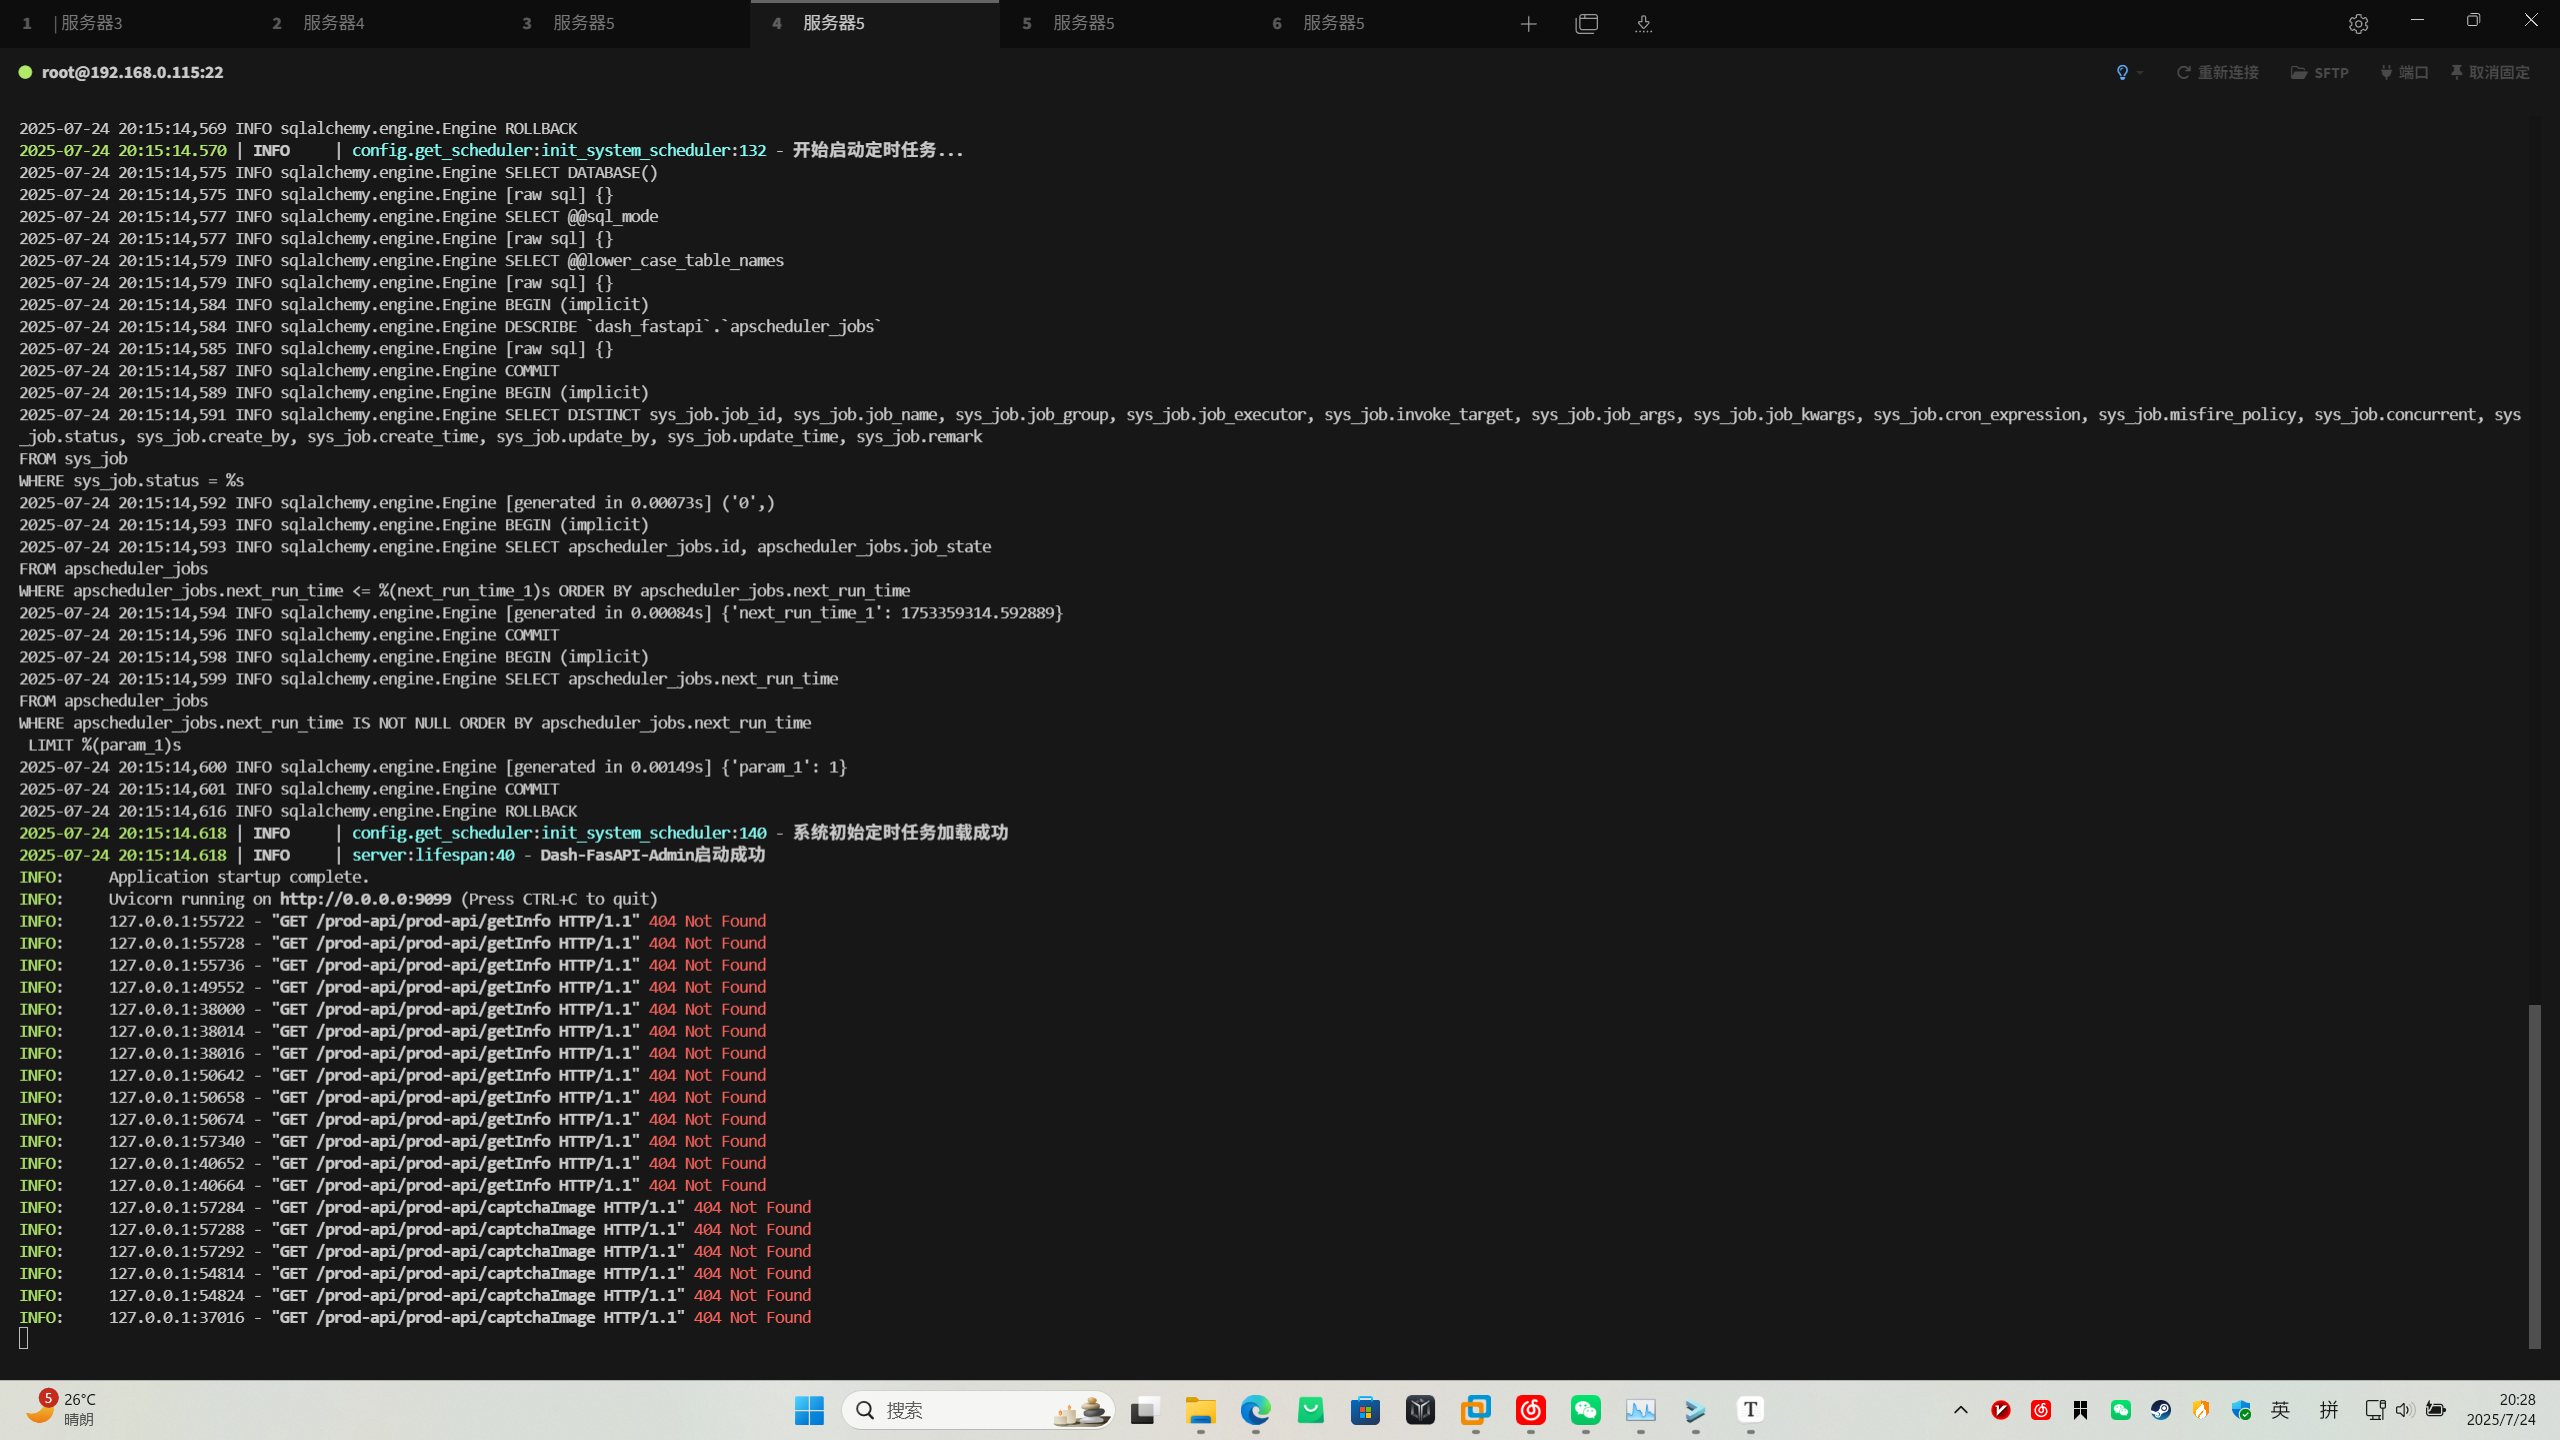The height and width of the screenshot is (1440, 2560).
Task: Open the green inbox app in taskbar
Action: pyautogui.click(x=1310, y=1410)
